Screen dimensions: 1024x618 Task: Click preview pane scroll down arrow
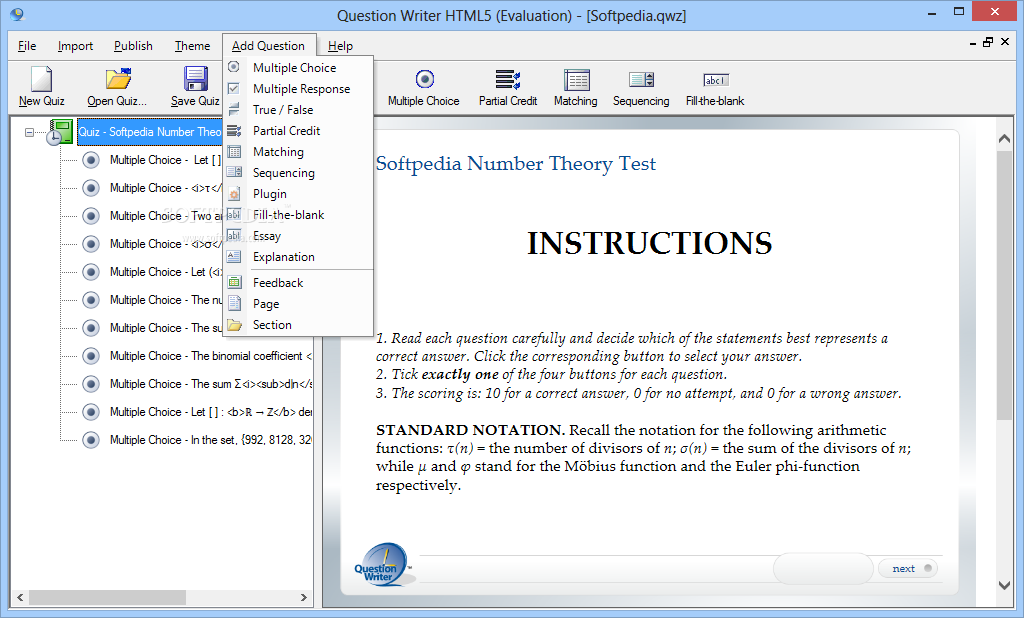click(x=1004, y=585)
